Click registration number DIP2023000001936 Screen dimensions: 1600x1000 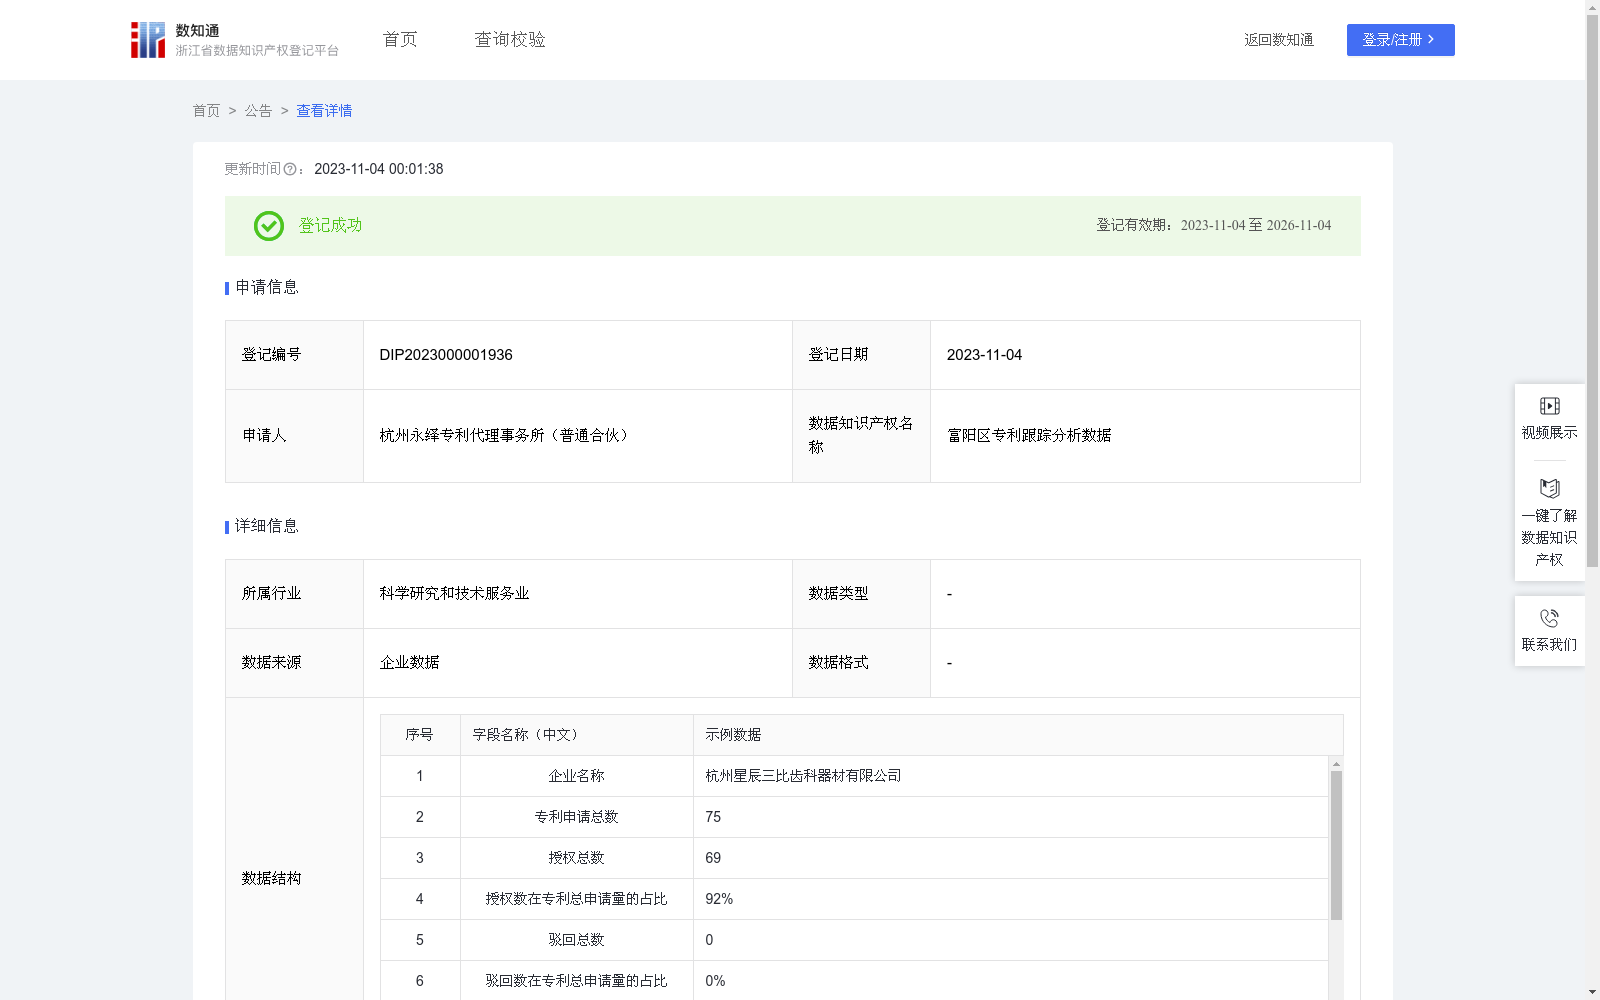point(446,355)
